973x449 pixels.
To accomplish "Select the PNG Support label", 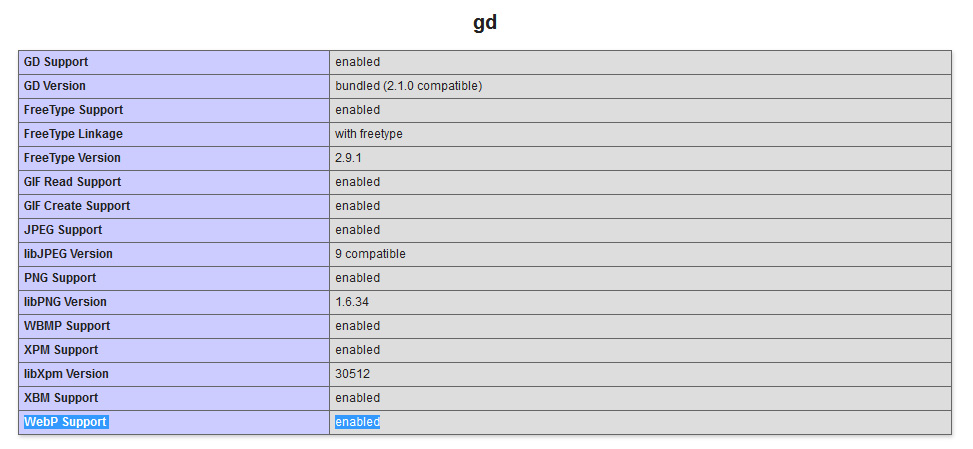I will tap(60, 278).
